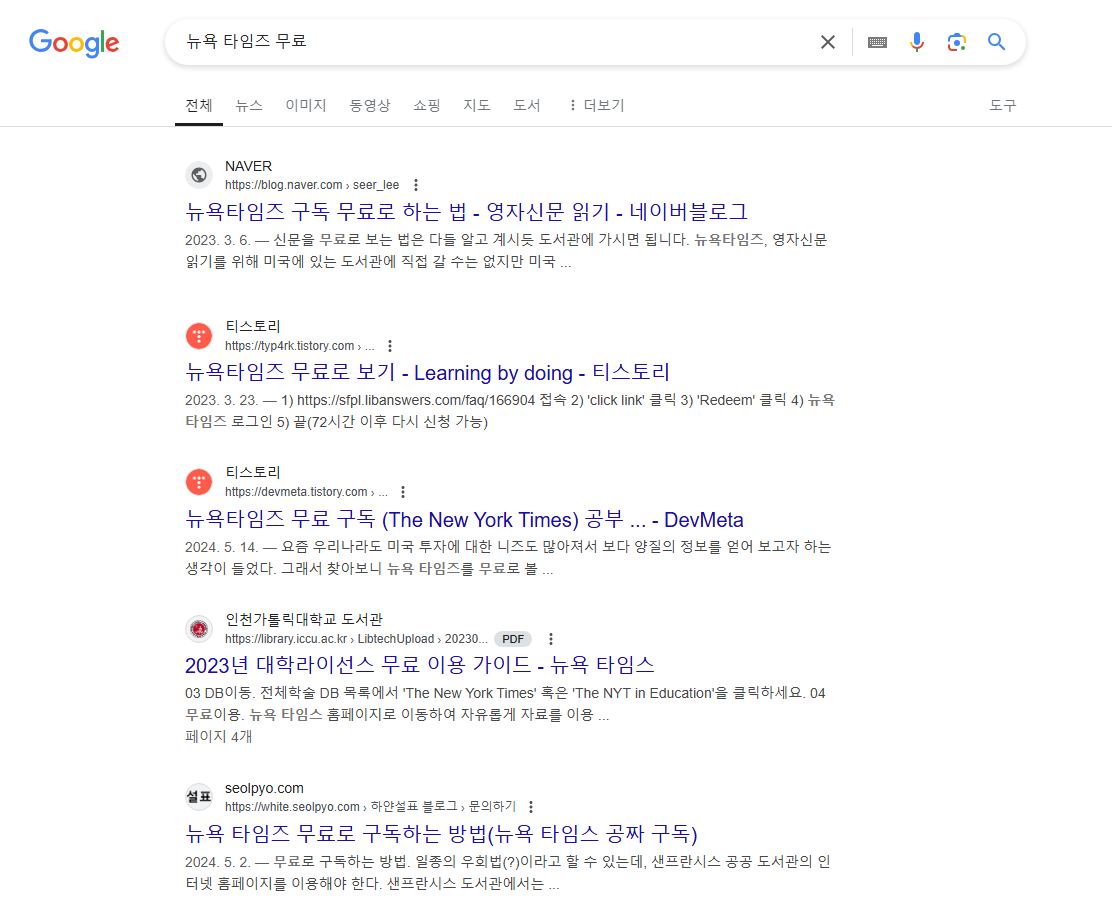Click the seolpyo.com site name

point(264,788)
